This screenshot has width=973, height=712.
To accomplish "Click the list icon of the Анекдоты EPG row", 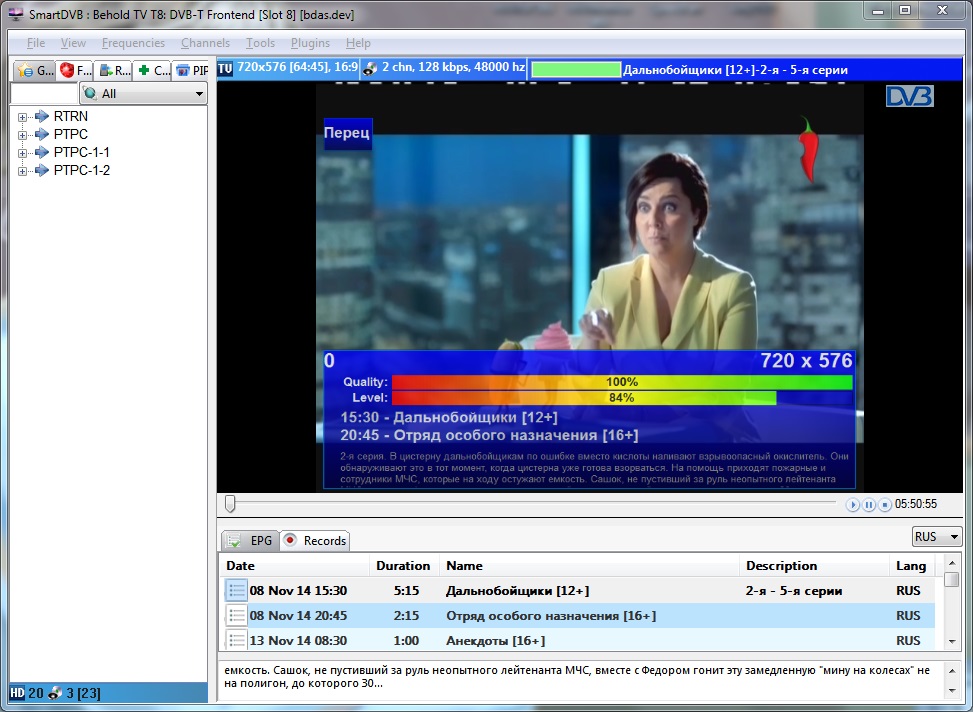I will pyautogui.click(x=236, y=640).
